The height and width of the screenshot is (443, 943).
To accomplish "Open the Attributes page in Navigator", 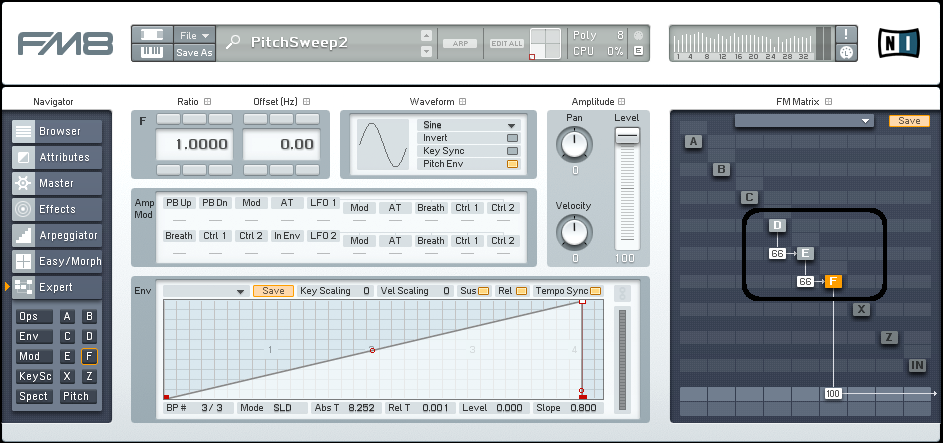I will (57, 157).
